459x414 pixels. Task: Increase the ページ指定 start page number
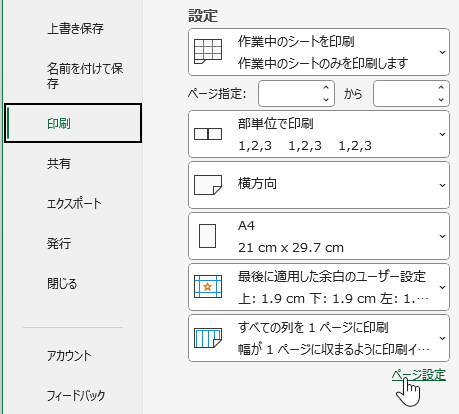pos(326,88)
